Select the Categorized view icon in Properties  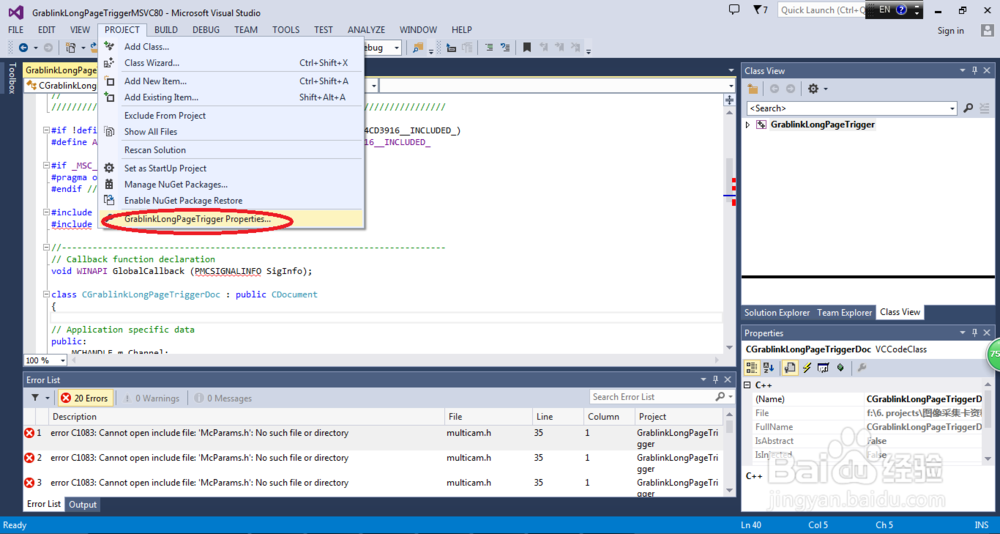(752, 367)
